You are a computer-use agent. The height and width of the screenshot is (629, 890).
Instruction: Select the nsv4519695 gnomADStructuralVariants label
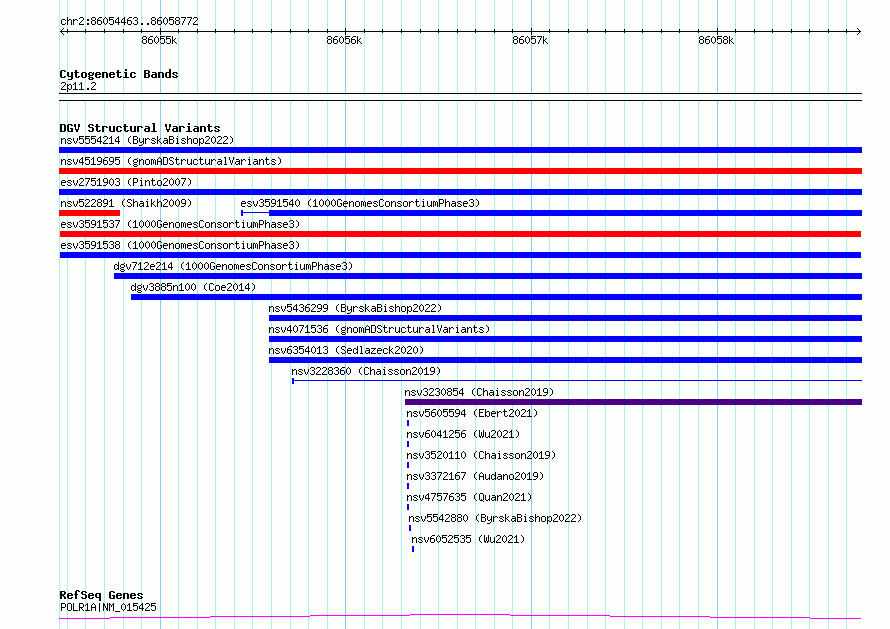171,161
